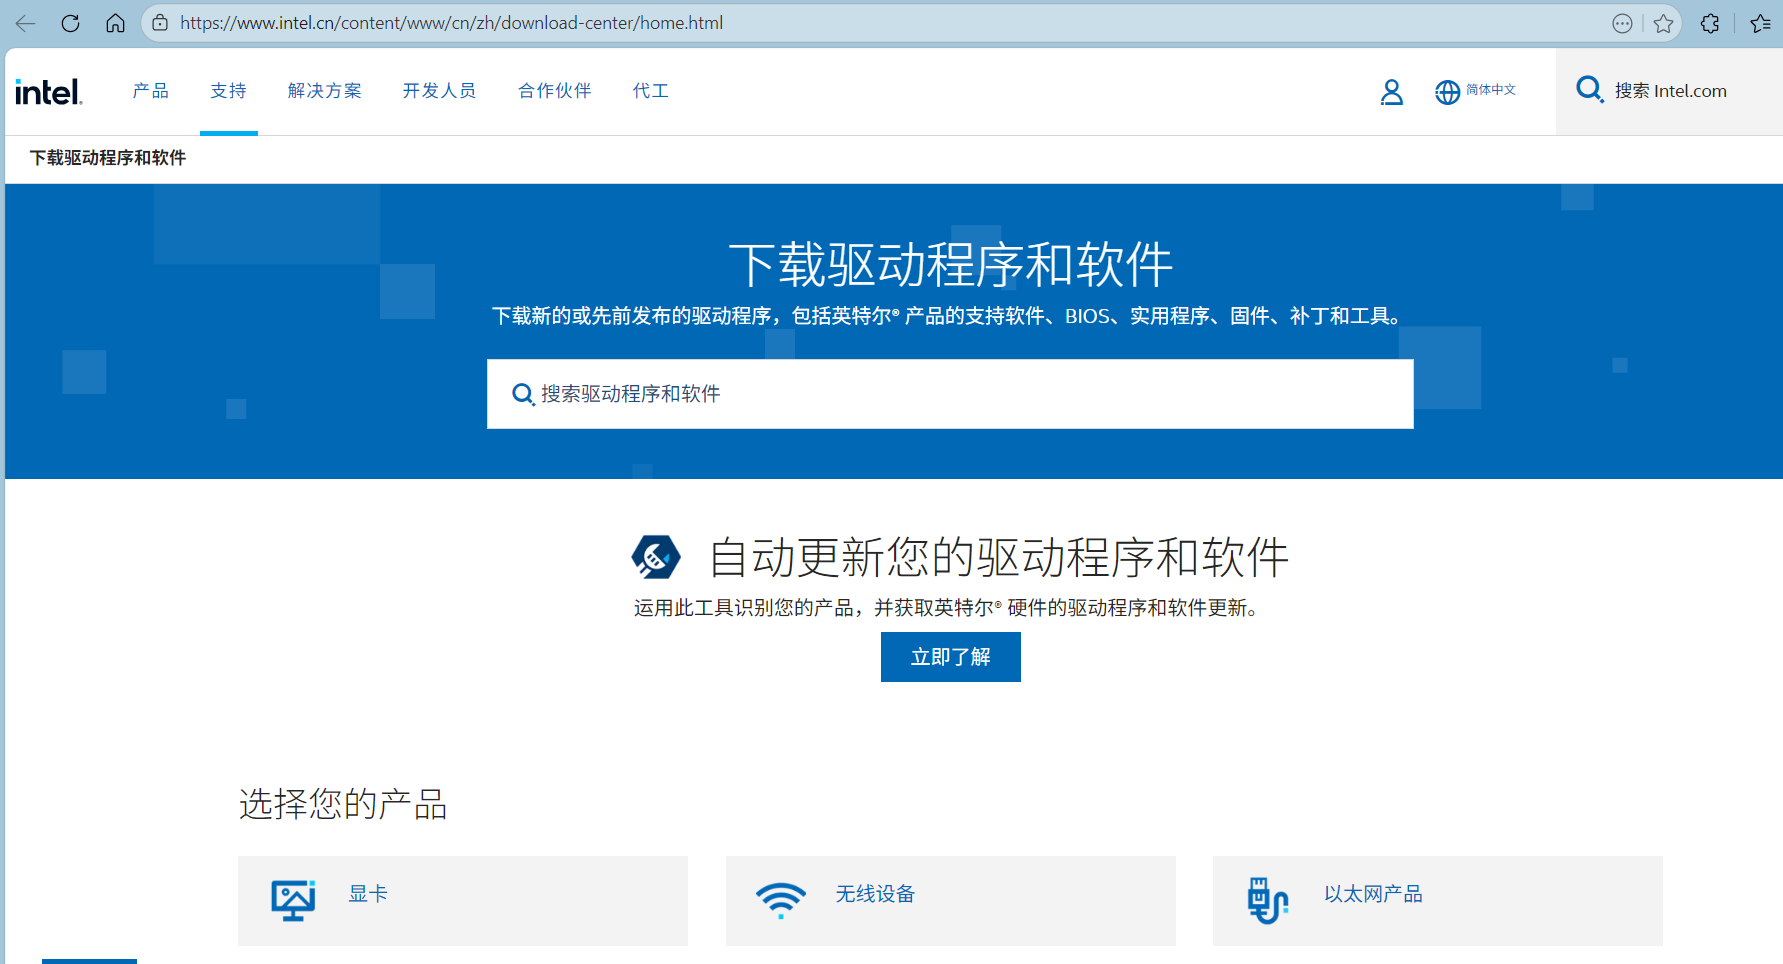Click the 立即了解 button

tap(951, 657)
